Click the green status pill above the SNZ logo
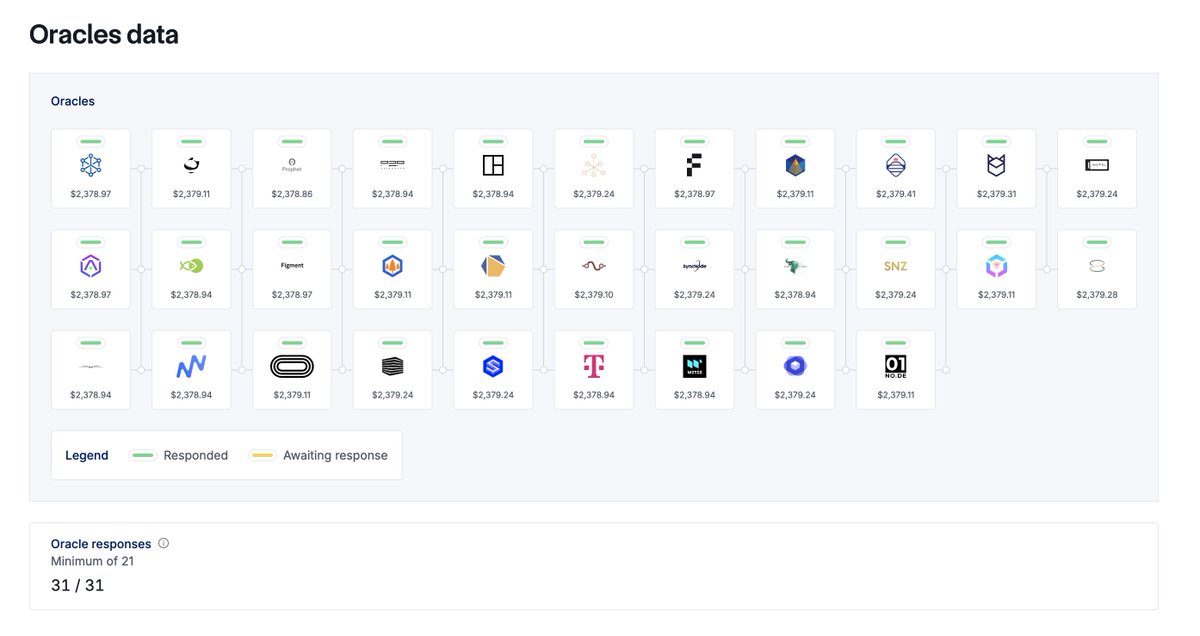Image resolution: width=1200 pixels, height=636 pixels. tap(895, 242)
